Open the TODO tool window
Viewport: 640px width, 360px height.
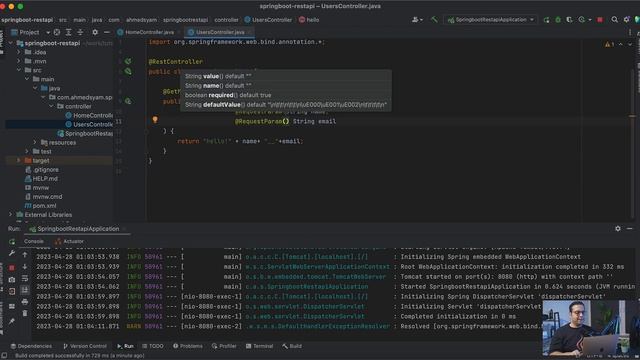pyautogui.click(x=153, y=346)
